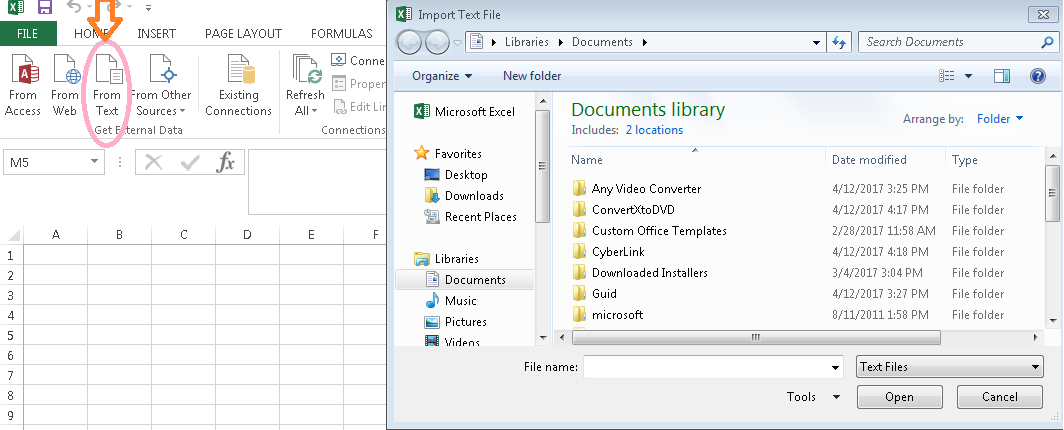Click Change your view icon
This screenshot has height=430, width=1064.
947,76
